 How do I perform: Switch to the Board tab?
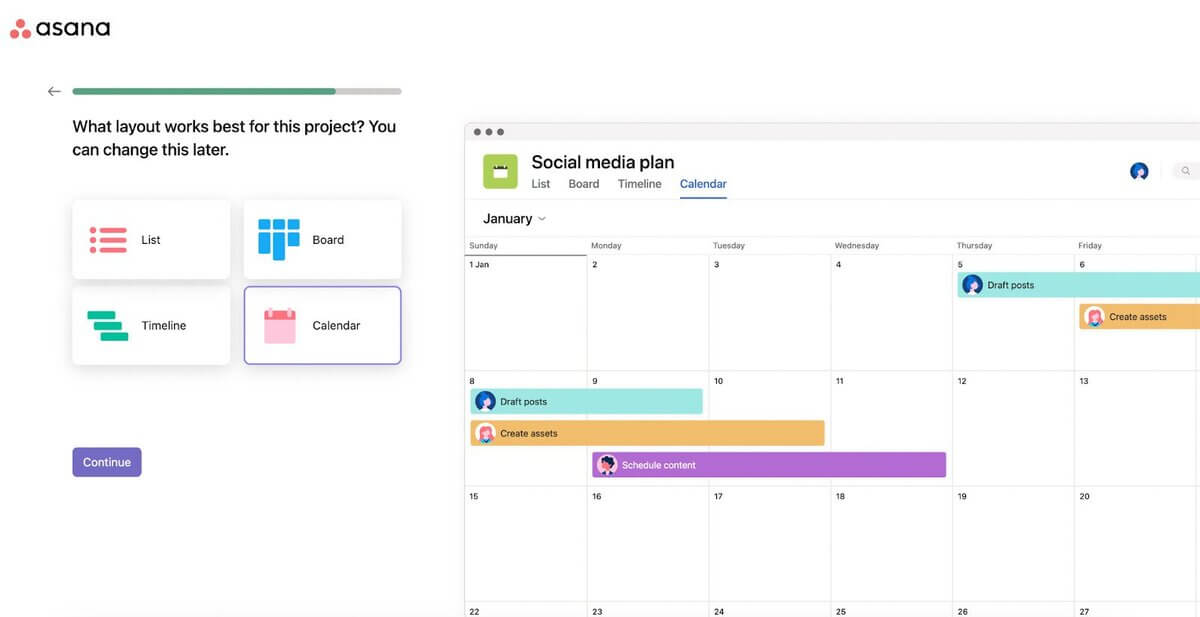583,184
